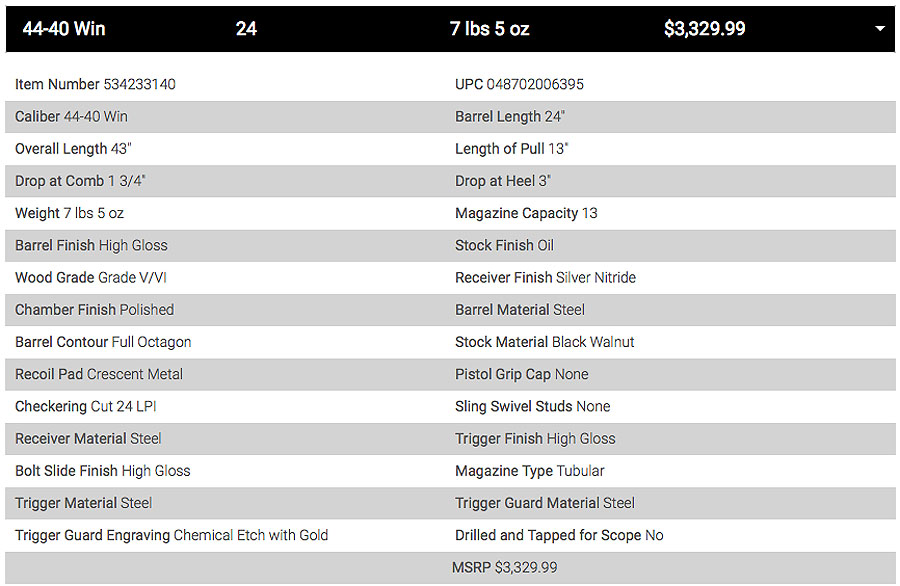
Task: Select the UPC 048702006395 entry
Action: [x=519, y=85]
